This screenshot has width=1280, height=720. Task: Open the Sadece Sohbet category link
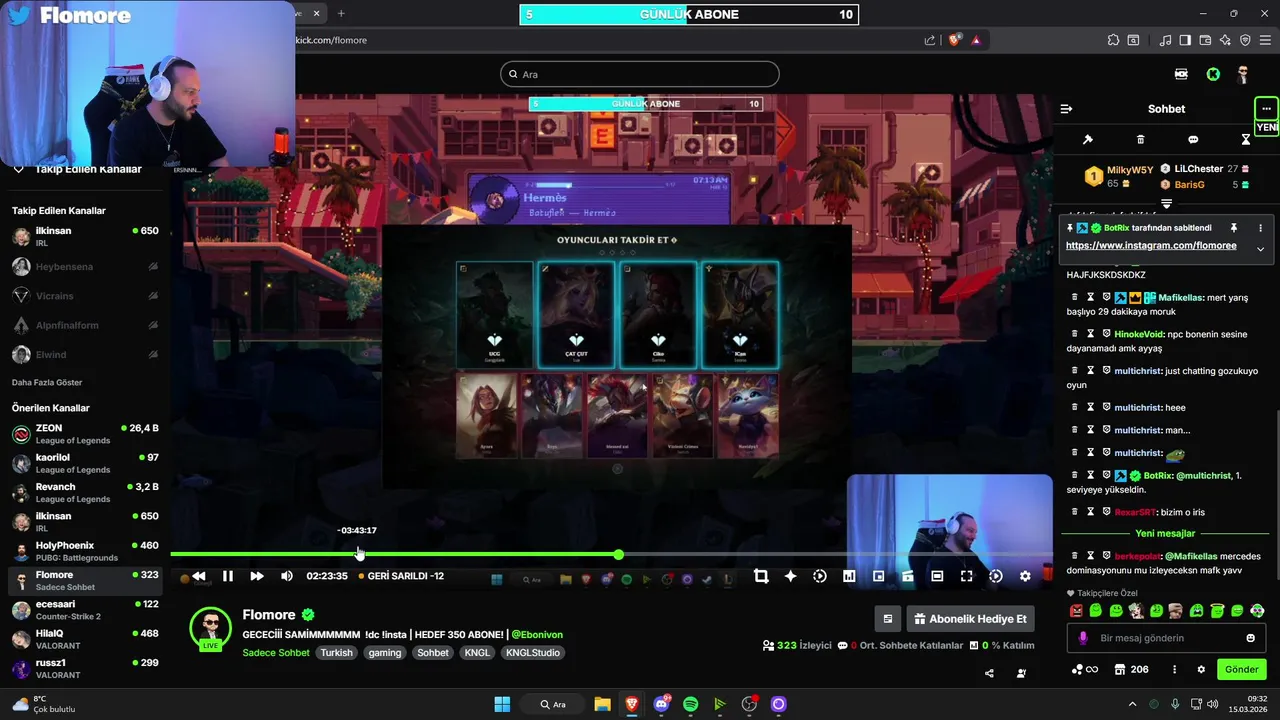(x=276, y=653)
